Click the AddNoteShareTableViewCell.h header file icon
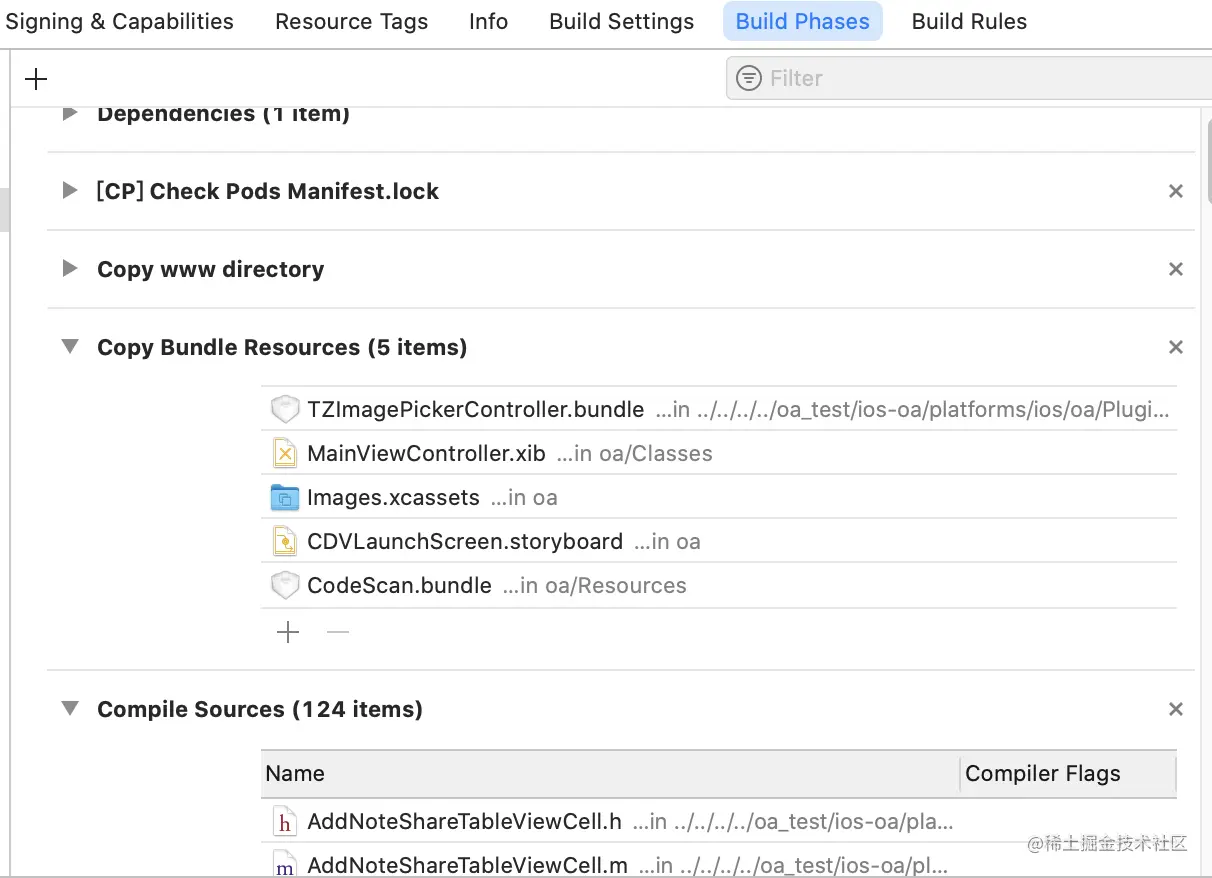This screenshot has height=878, width=1212. (x=285, y=822)
